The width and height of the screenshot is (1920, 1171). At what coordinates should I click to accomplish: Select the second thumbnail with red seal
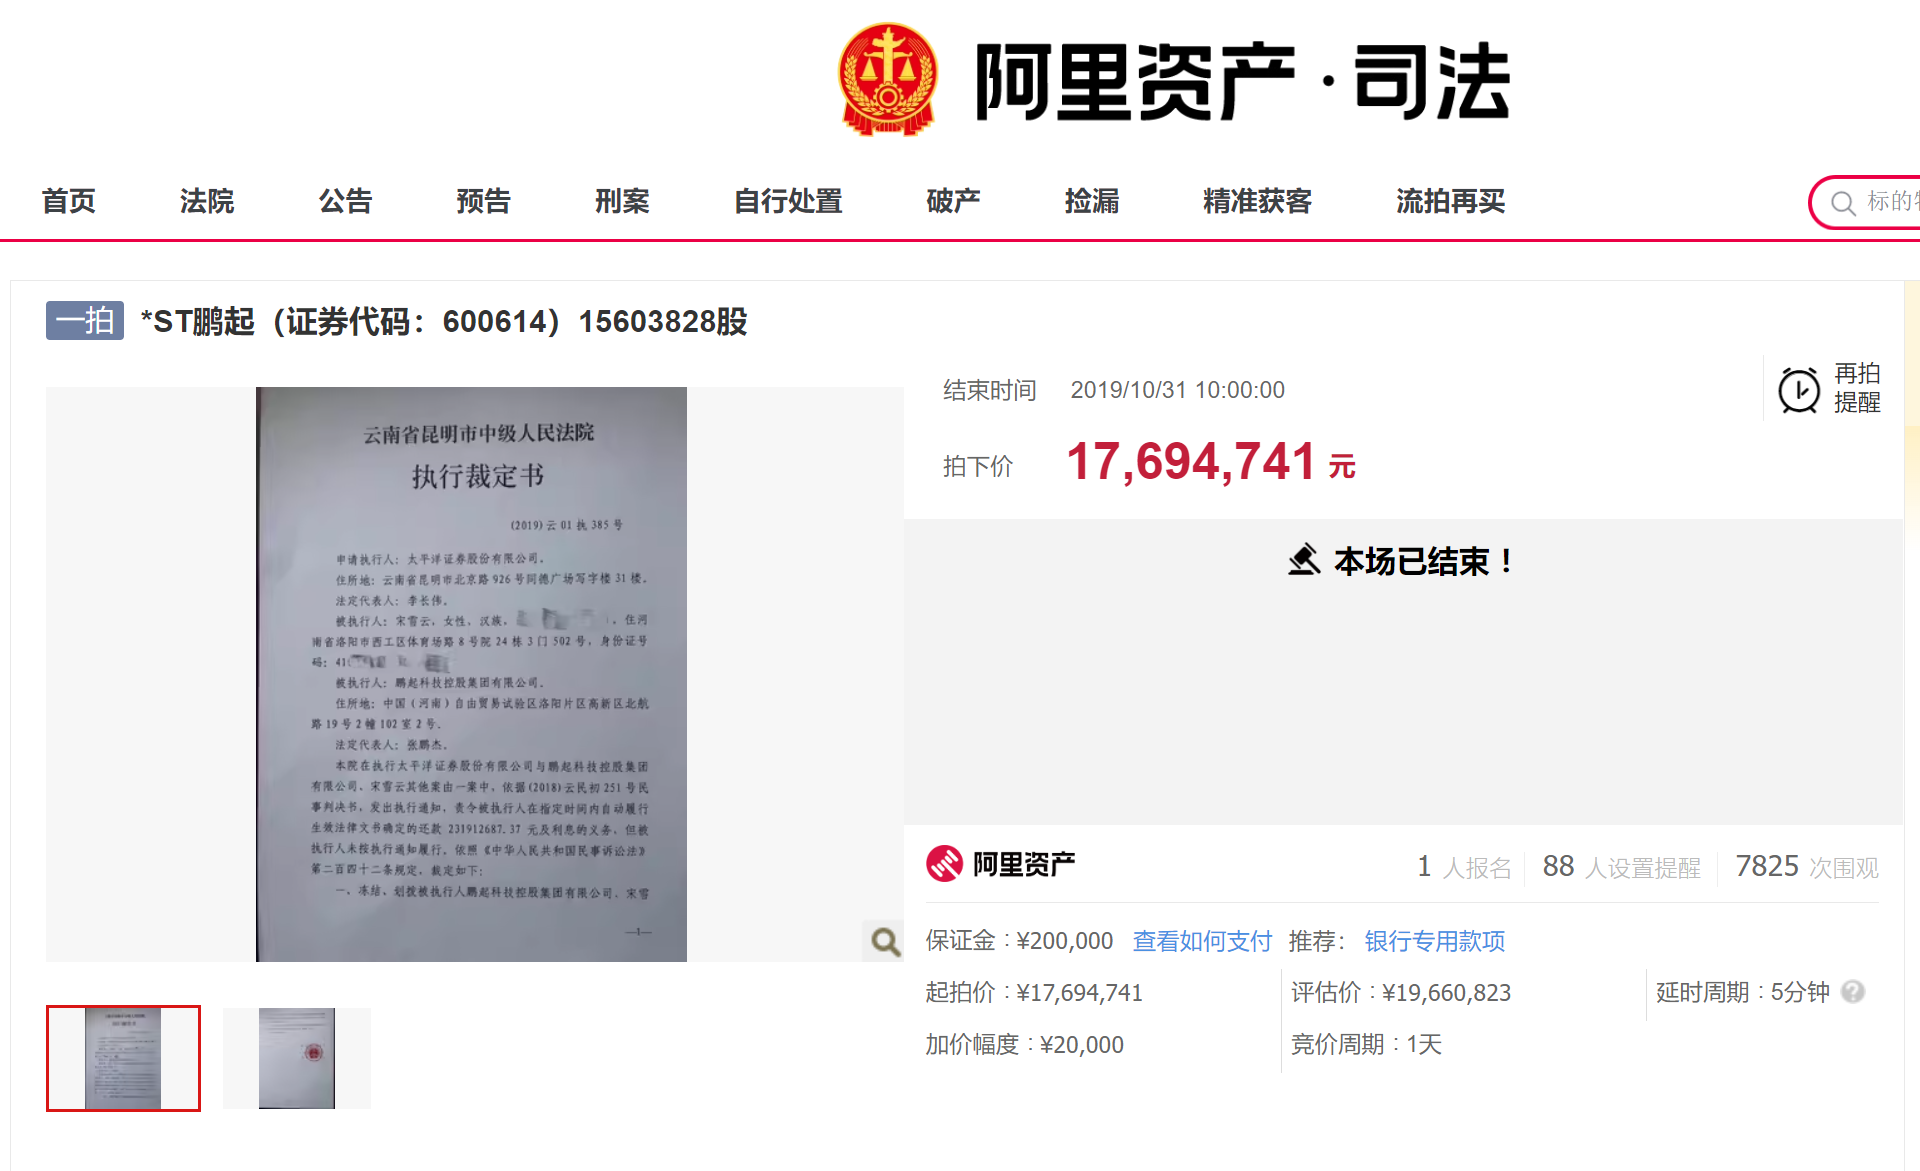297,1058
